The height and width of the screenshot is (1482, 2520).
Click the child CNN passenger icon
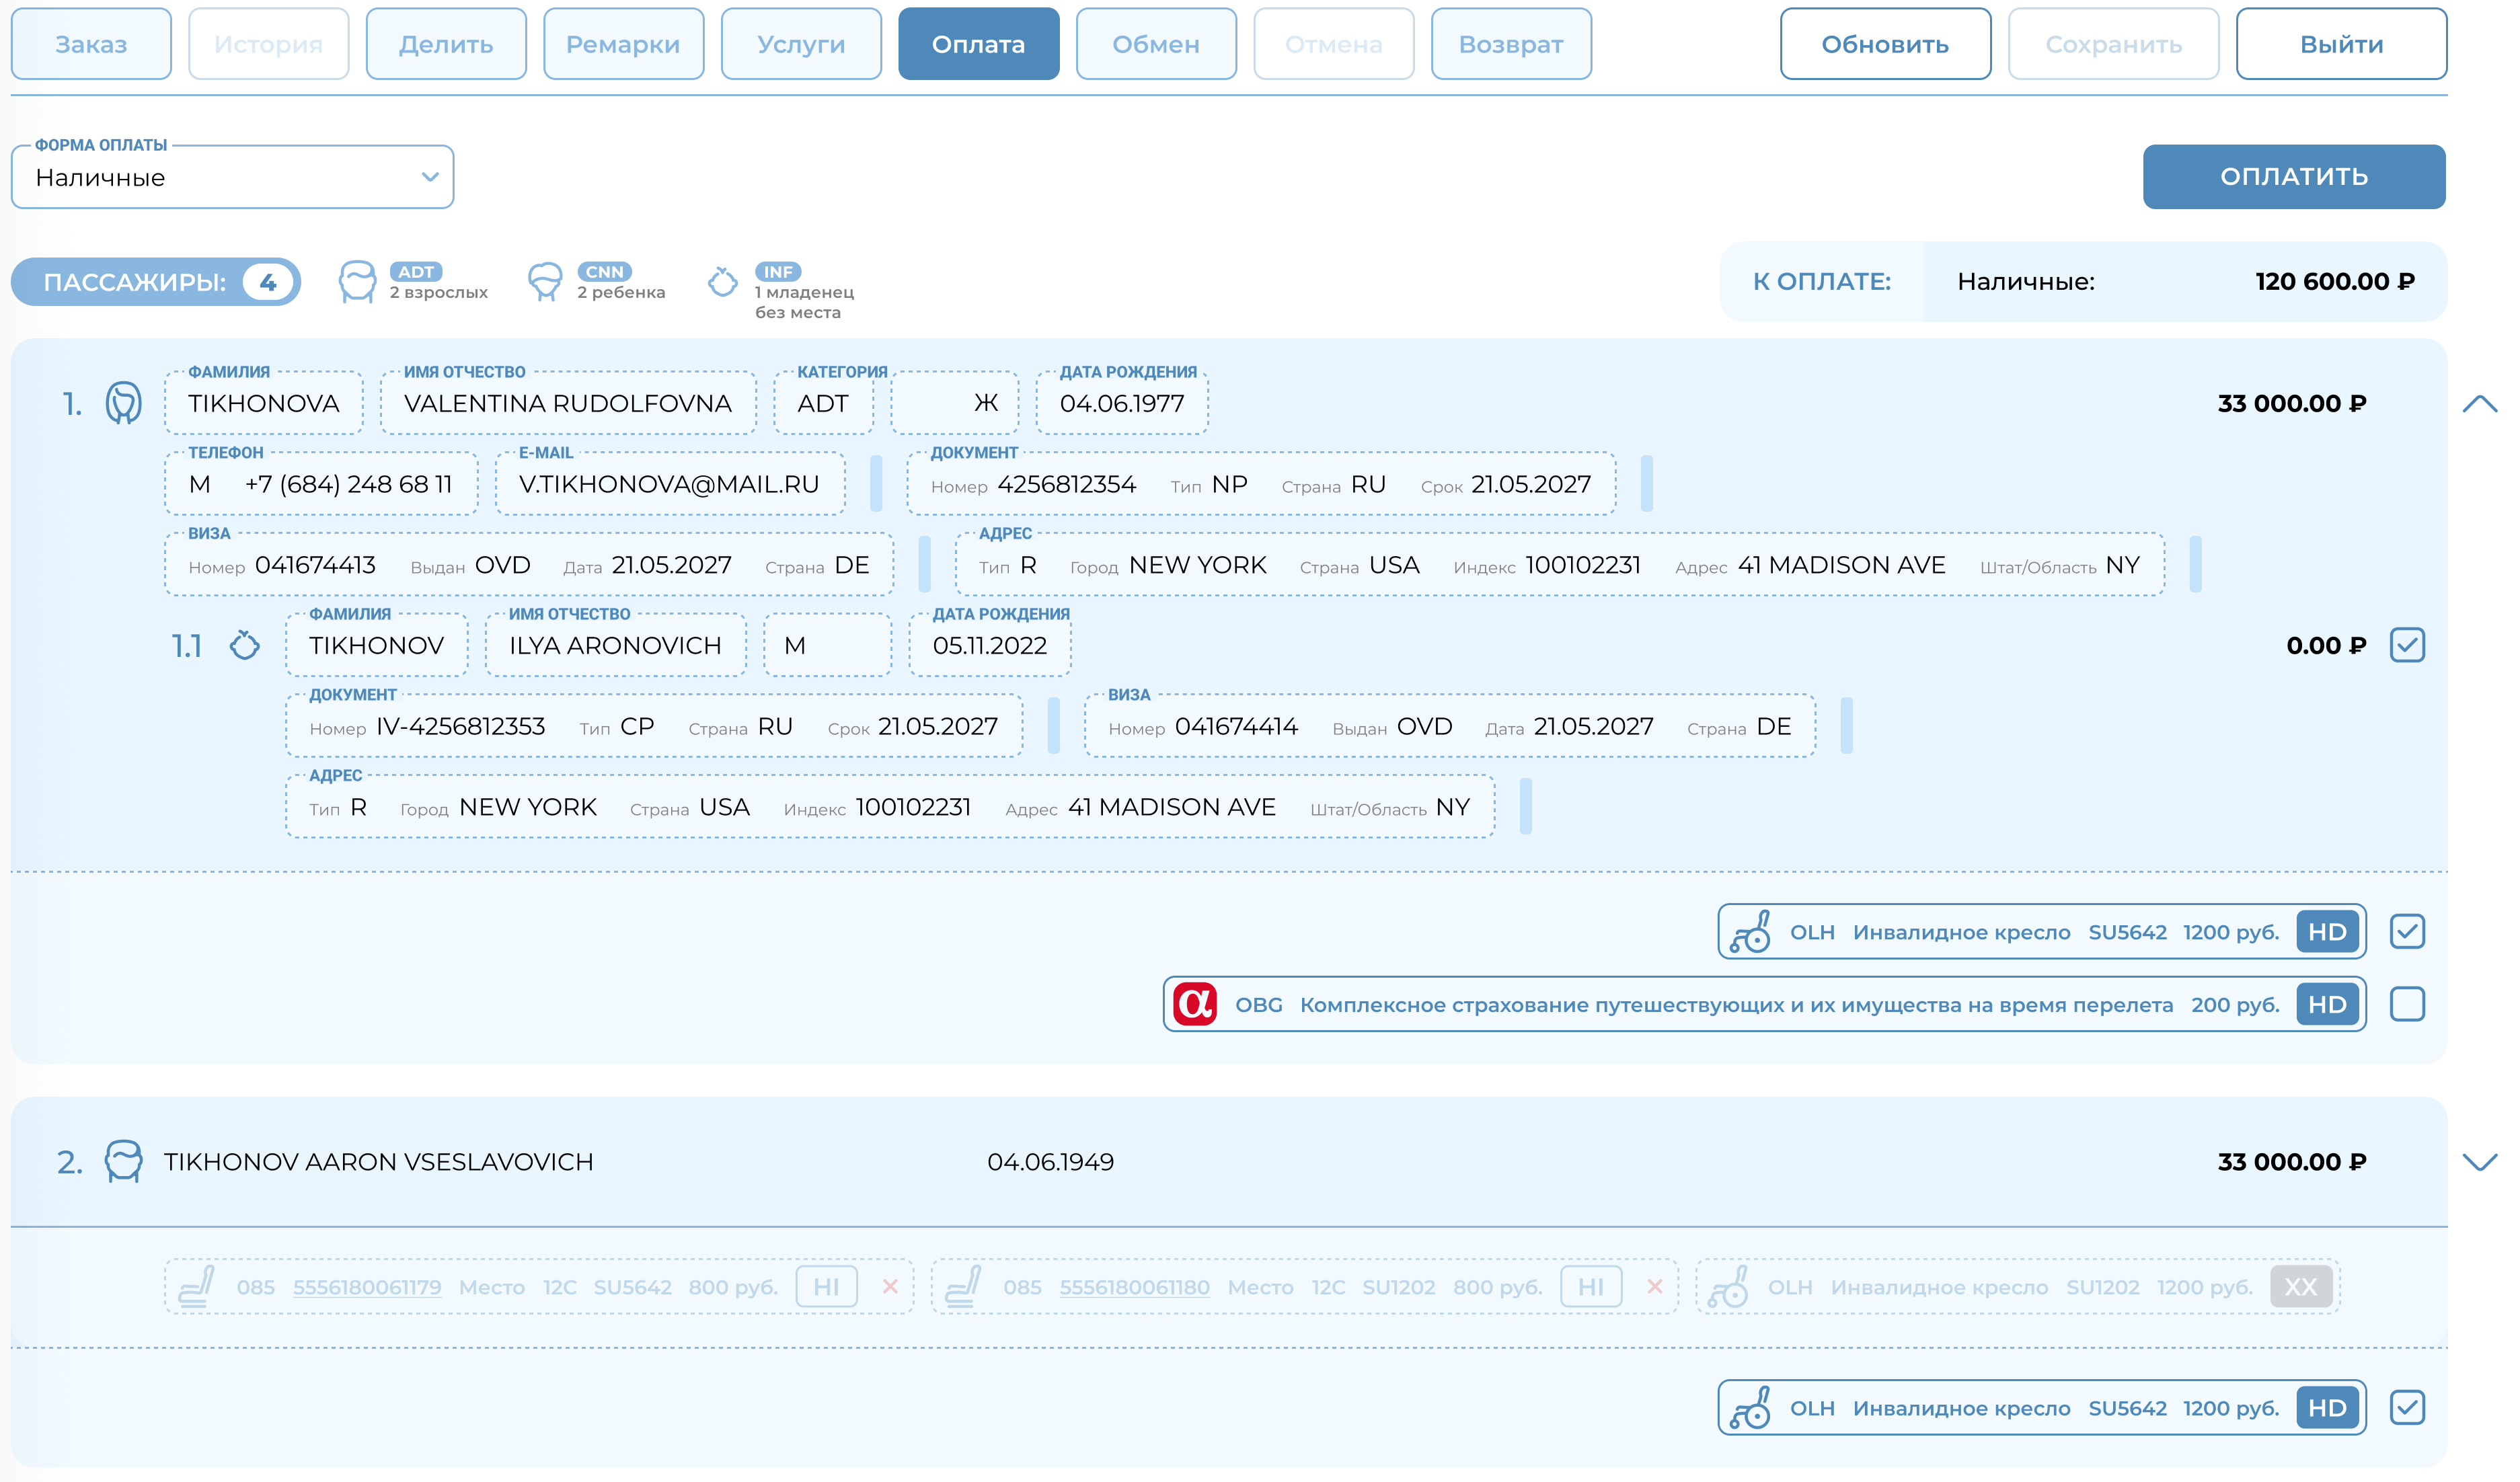(545, 282)
